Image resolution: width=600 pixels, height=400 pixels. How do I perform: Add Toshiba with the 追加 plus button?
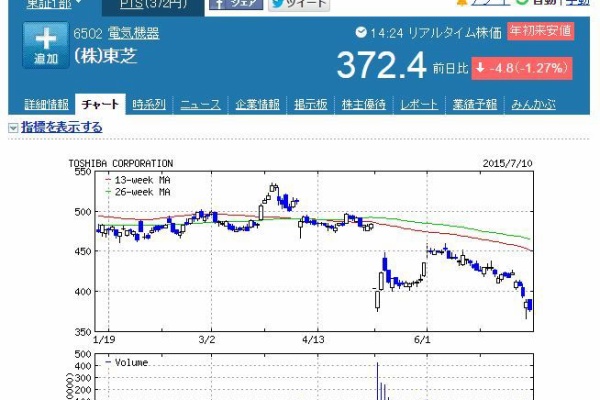click(x=46, y=45)
